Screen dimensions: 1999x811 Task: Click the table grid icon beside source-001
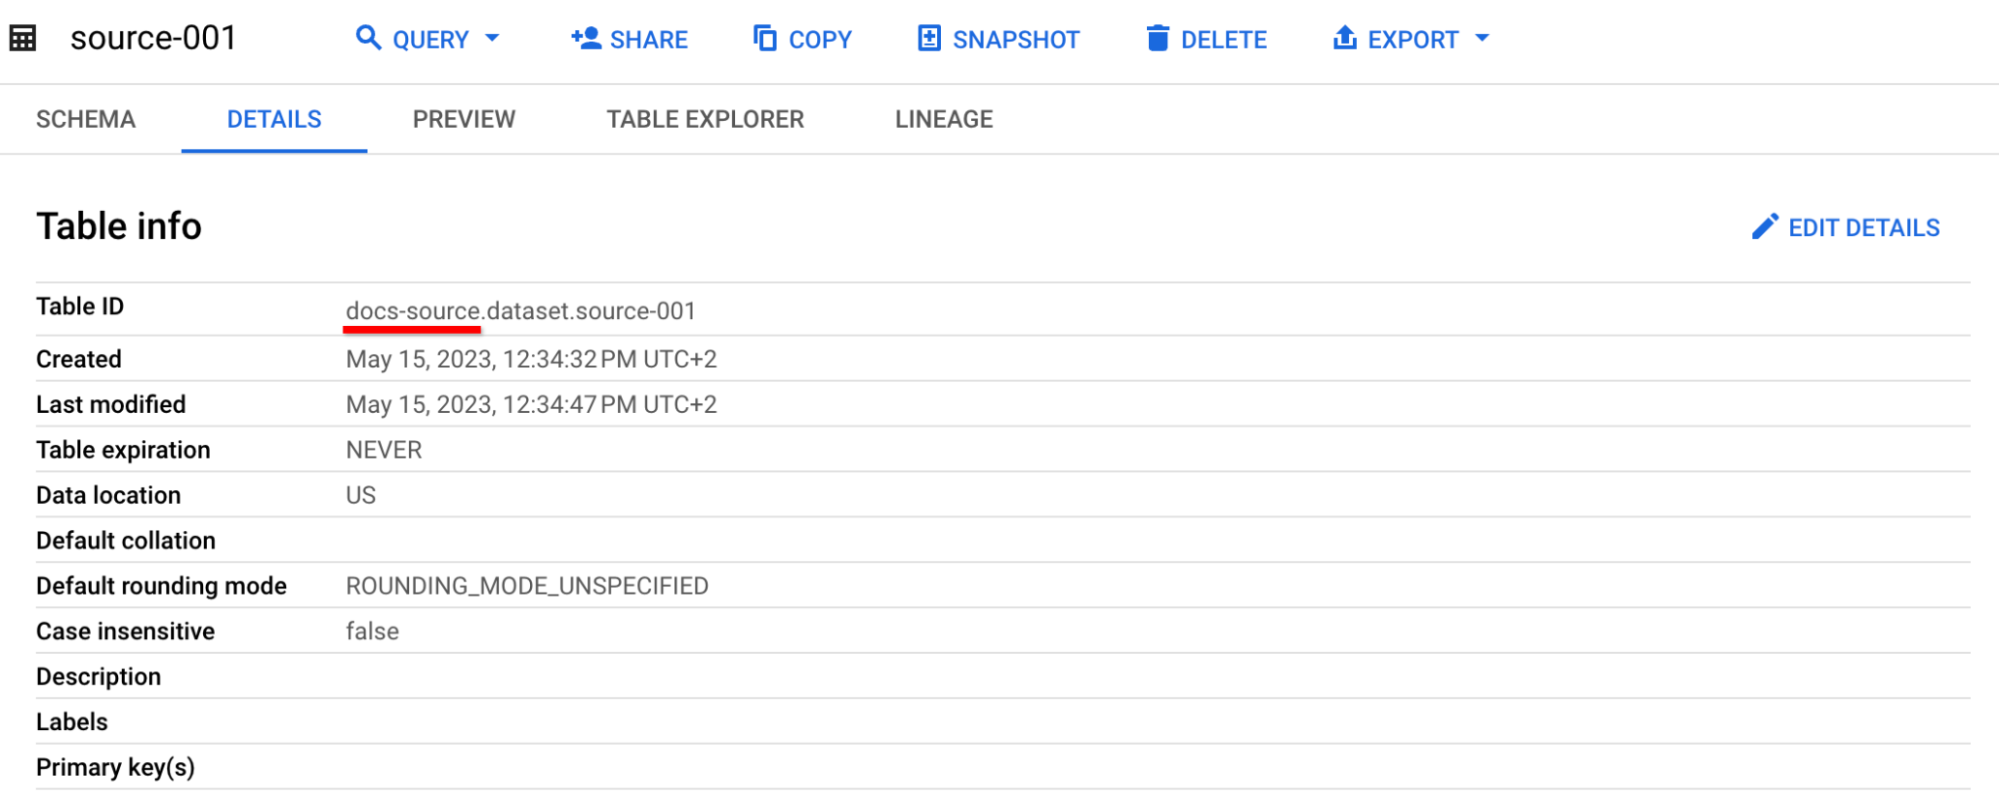click(x=22, y=37)
